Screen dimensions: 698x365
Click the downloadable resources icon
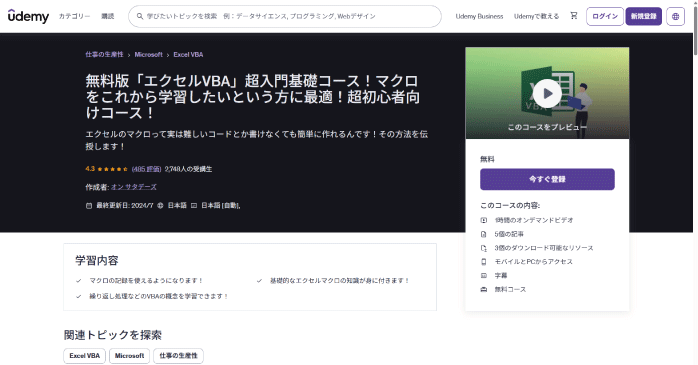click(x=484, y=248)
